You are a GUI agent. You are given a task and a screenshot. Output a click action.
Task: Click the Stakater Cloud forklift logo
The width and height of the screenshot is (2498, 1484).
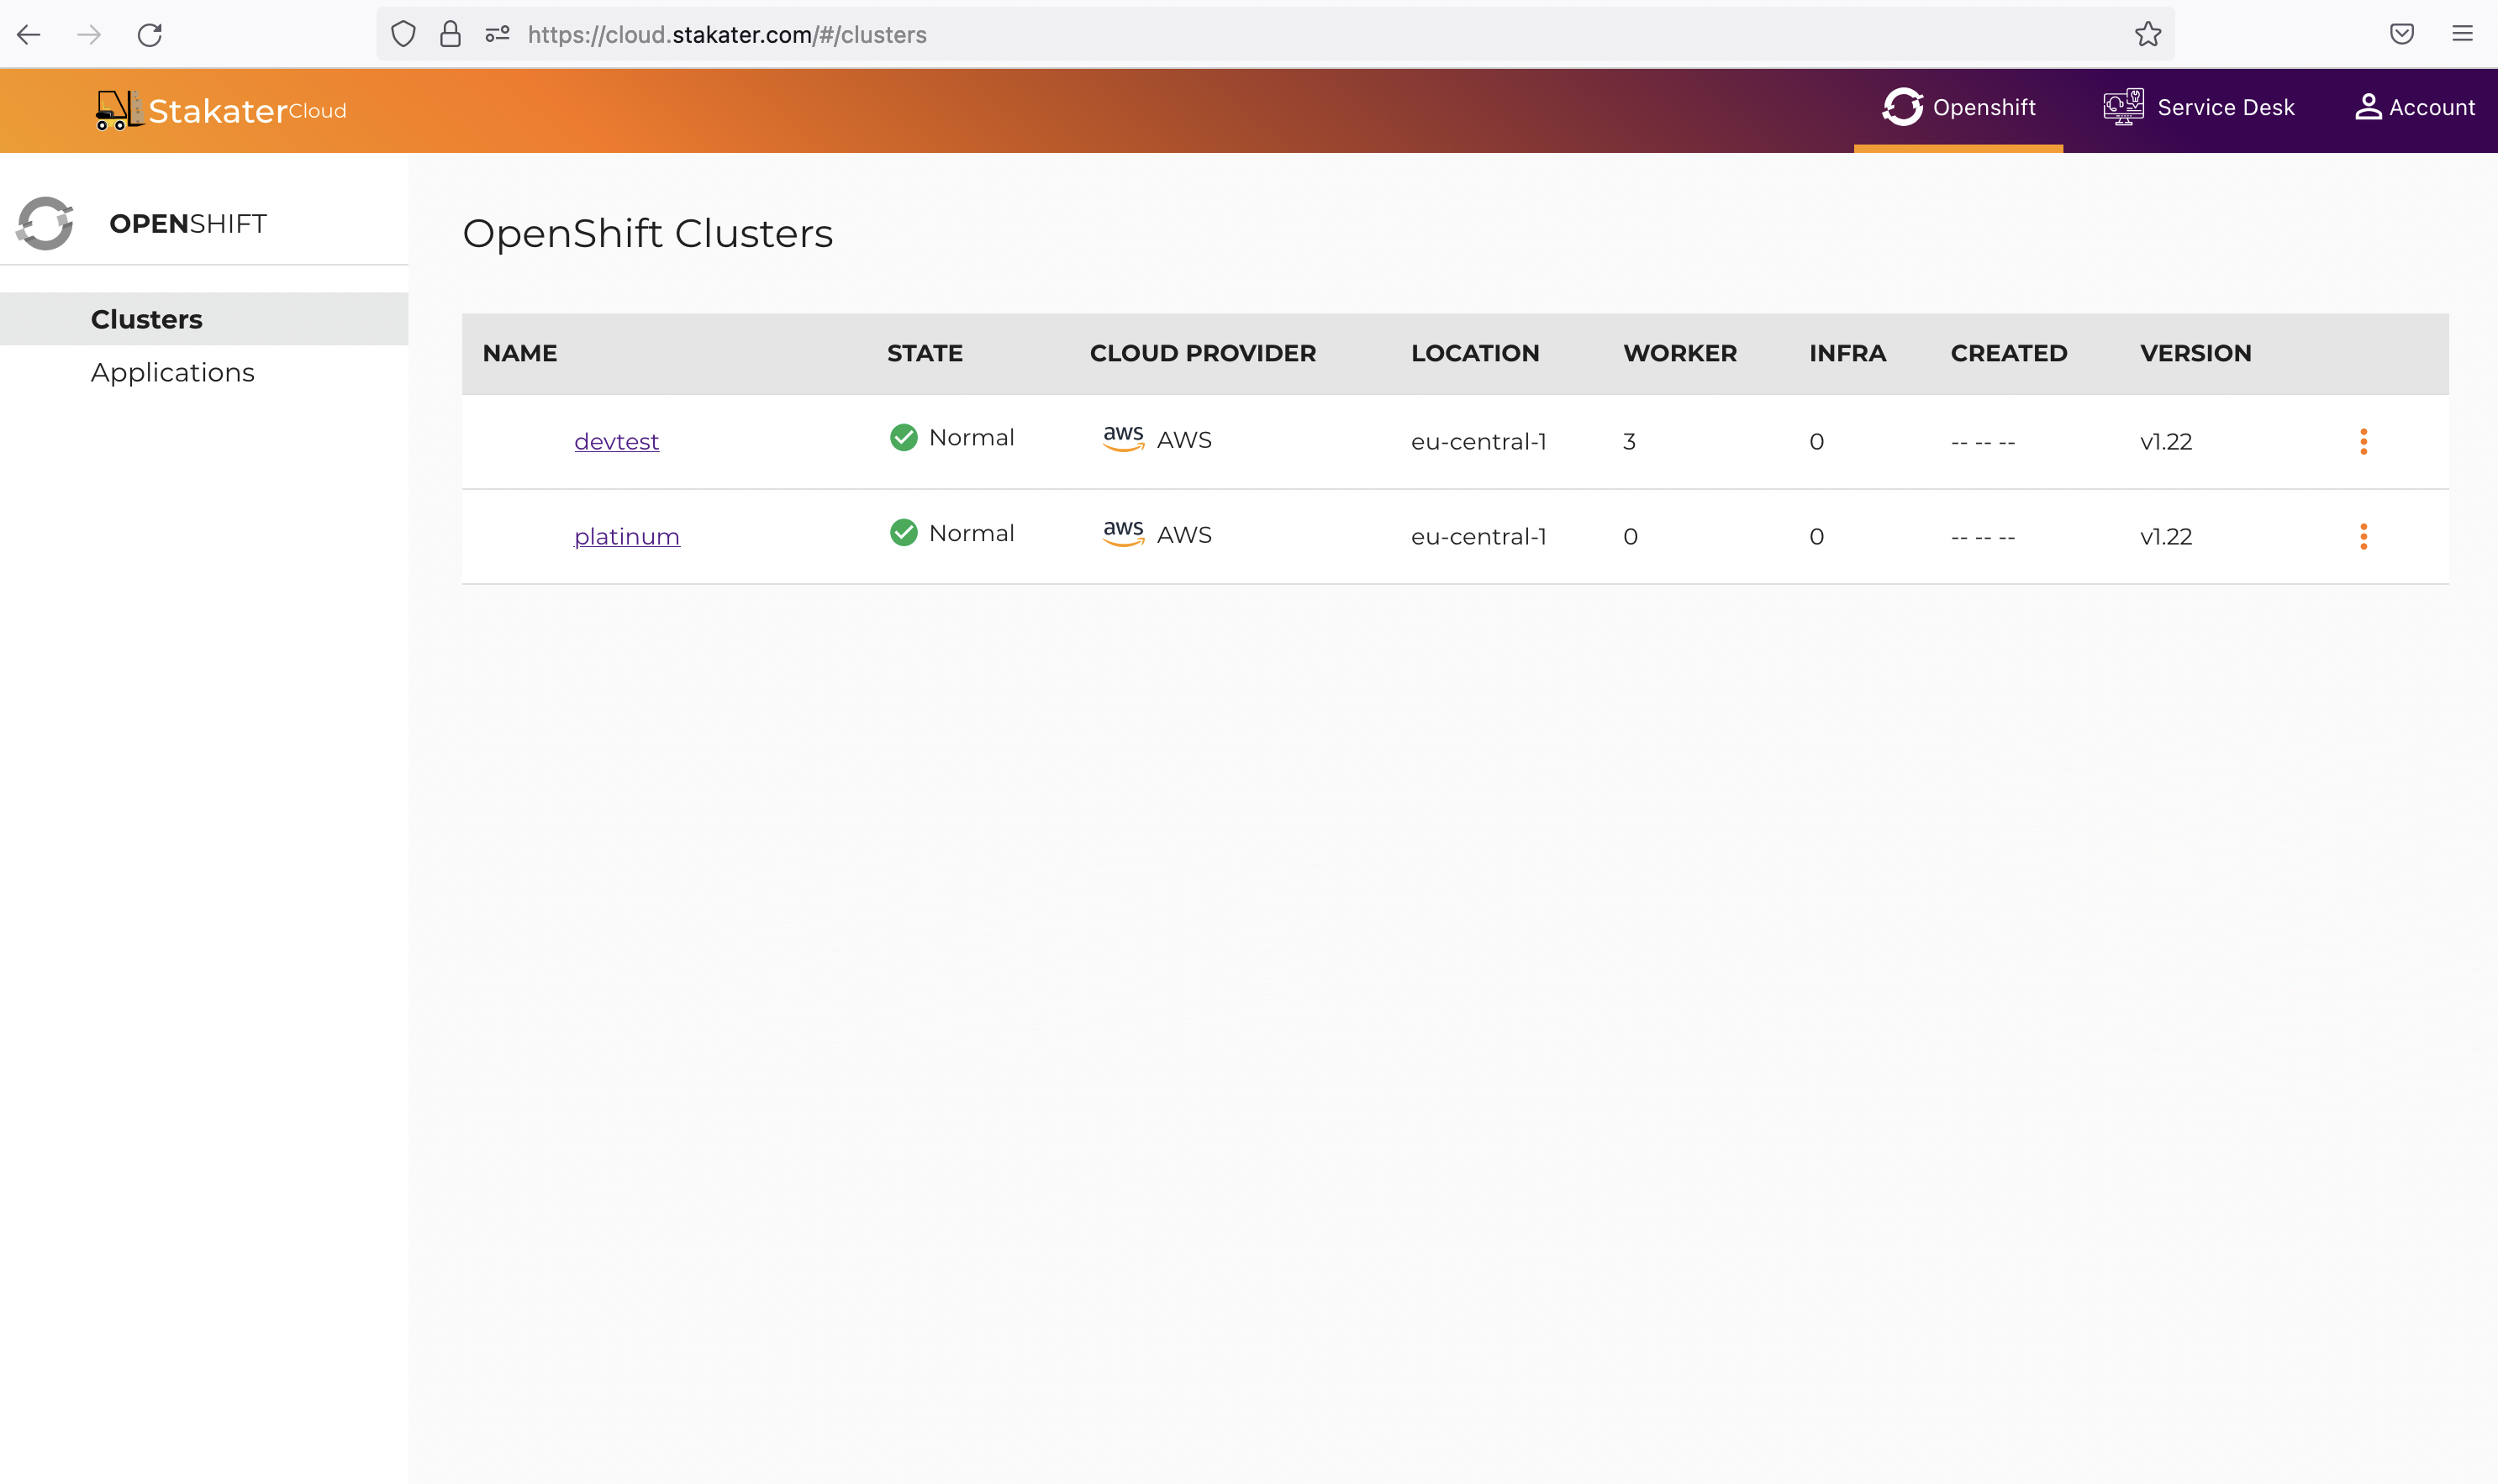point(118,110)
